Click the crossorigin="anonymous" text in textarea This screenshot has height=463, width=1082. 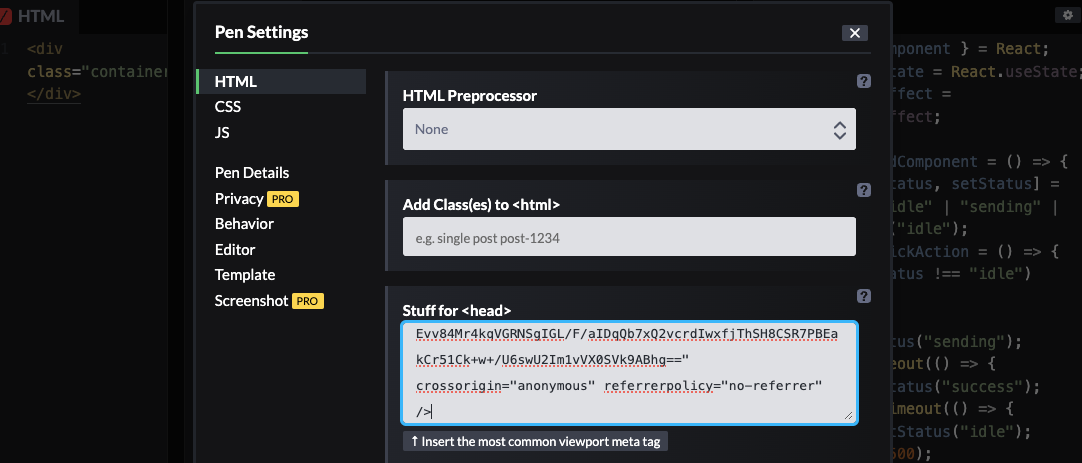coord(506,386)
